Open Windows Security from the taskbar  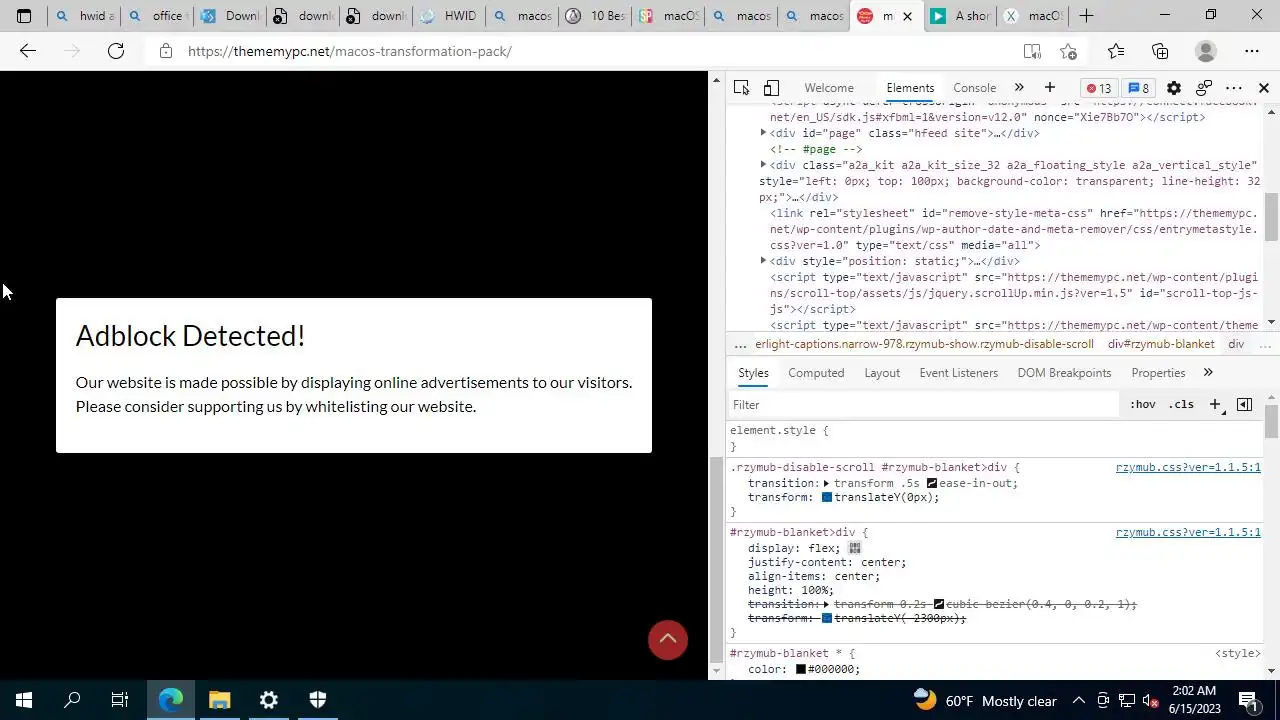coord(318,700)
